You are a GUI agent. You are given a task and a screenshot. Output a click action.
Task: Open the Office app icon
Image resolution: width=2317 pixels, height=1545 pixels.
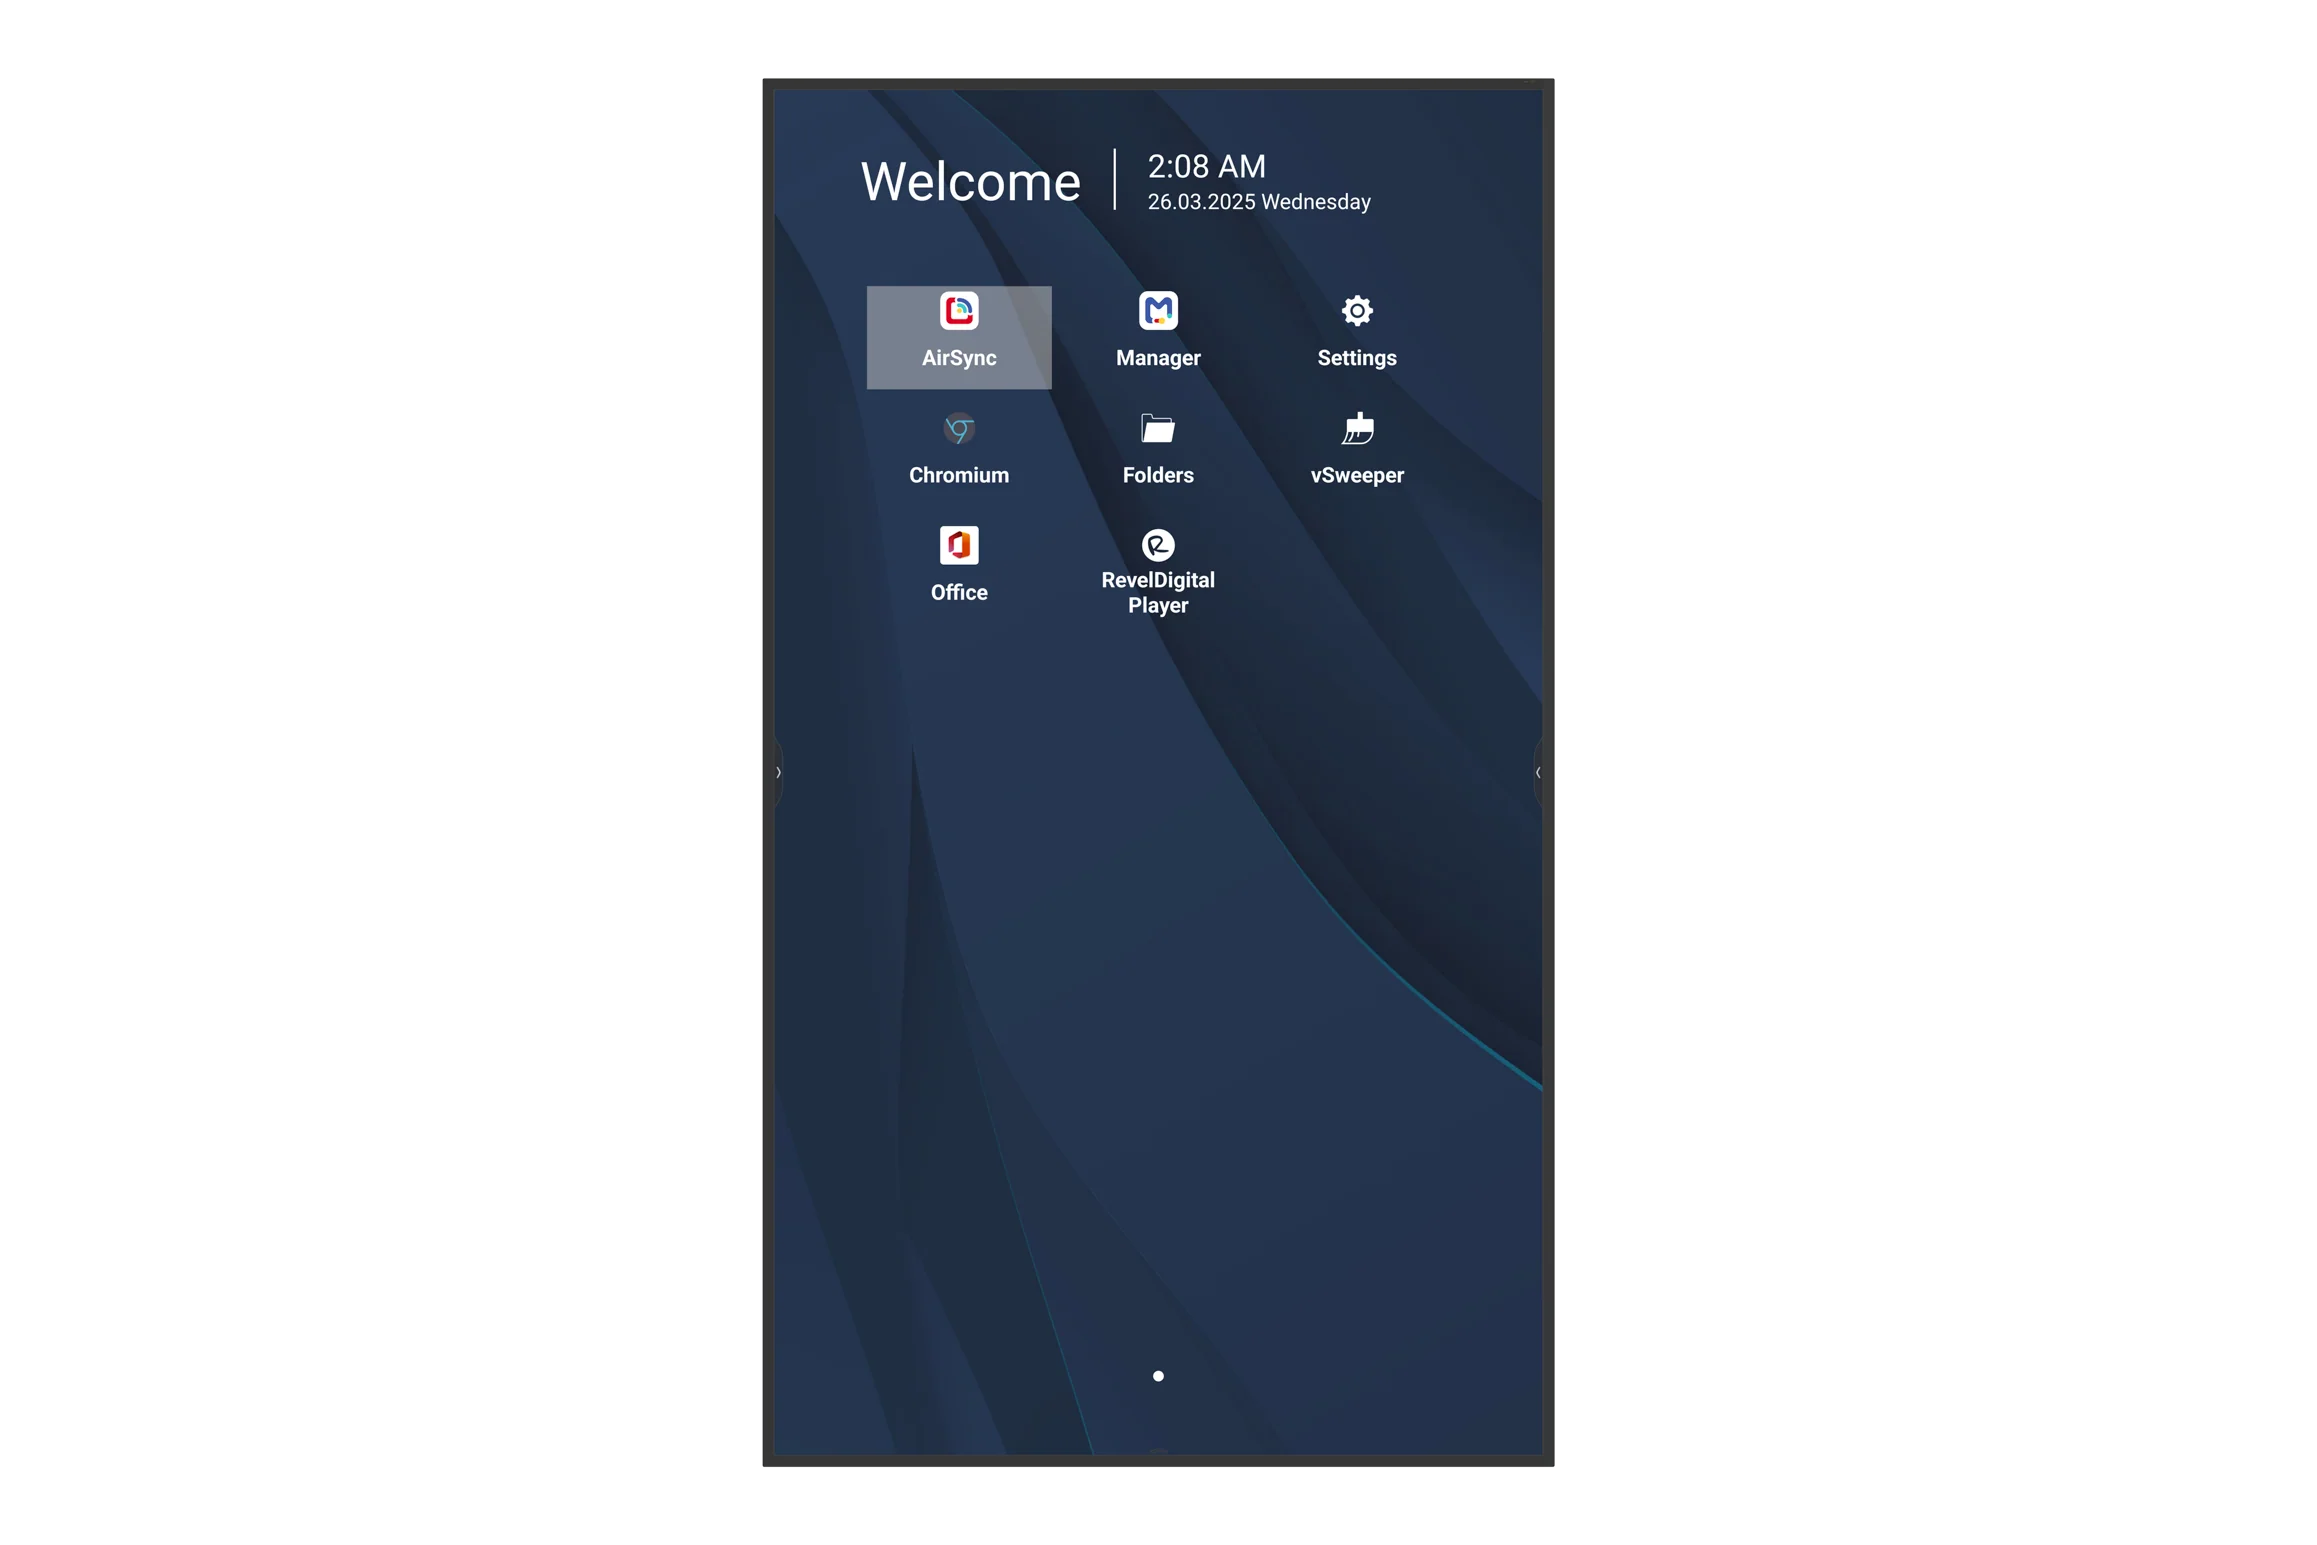959,546
